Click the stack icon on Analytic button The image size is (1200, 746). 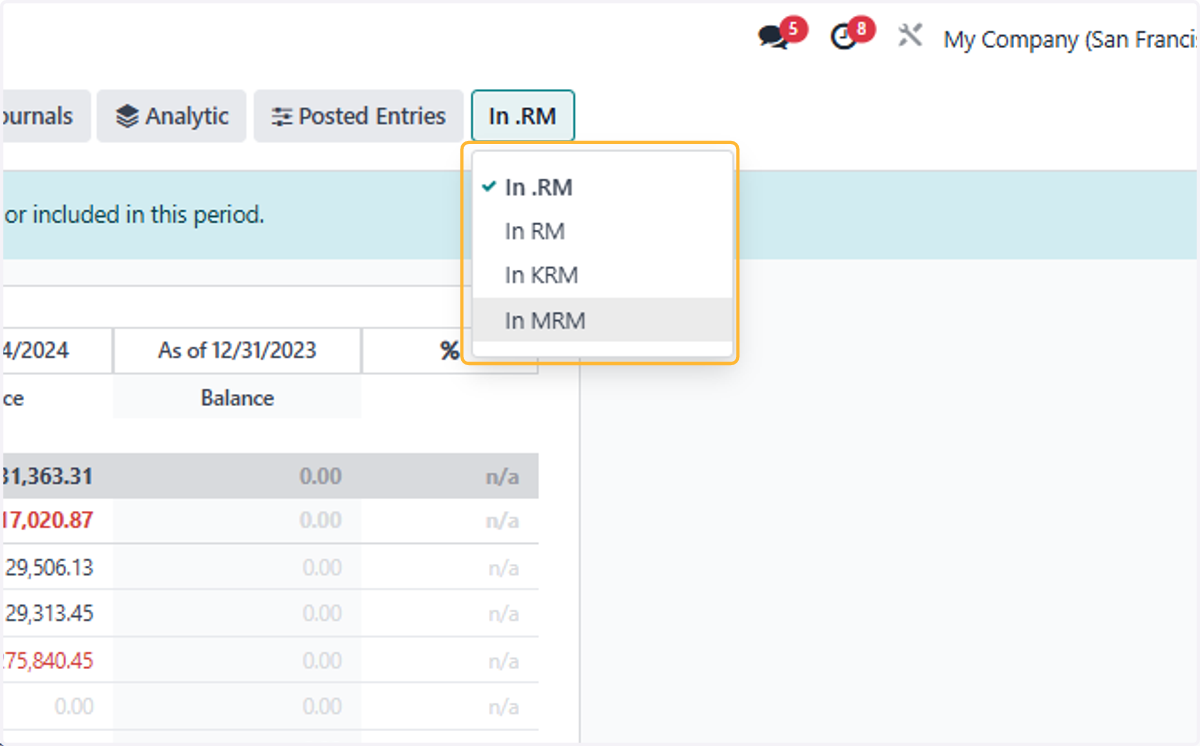127,117
